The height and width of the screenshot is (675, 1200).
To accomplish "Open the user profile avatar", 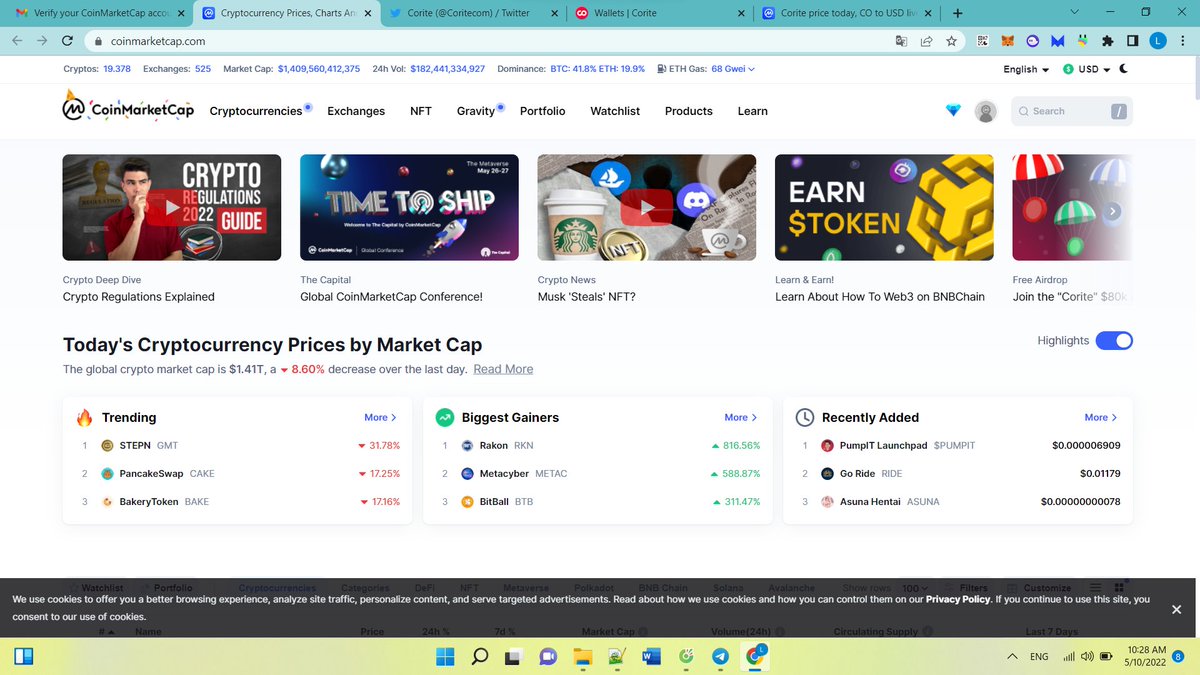I will pyautogui.click(x=986, y=111).
